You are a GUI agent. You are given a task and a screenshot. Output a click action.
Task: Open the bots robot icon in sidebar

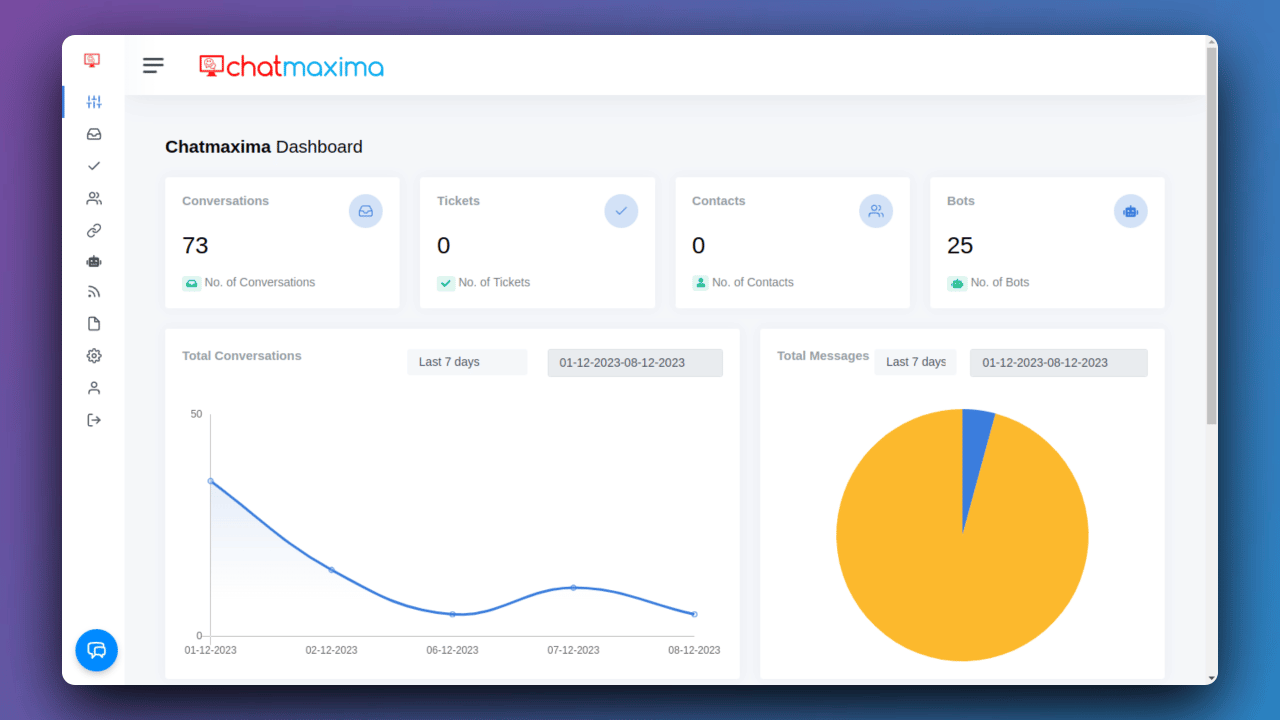click(94, 261)
